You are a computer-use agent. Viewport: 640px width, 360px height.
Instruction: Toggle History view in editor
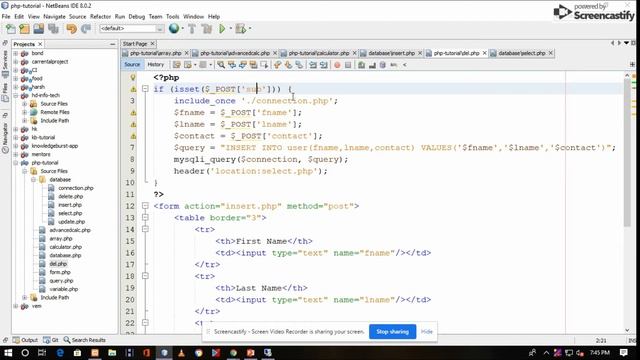pyautogui.click(x=156, y=64)
